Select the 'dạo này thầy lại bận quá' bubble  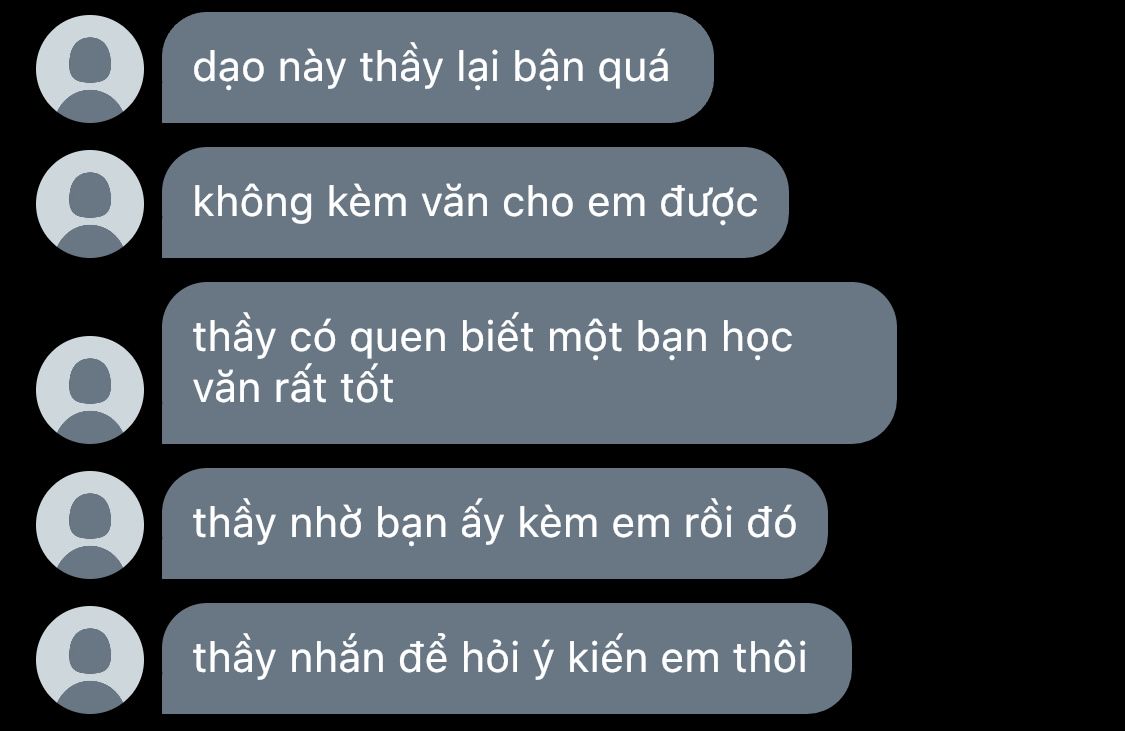coord(438,67)
